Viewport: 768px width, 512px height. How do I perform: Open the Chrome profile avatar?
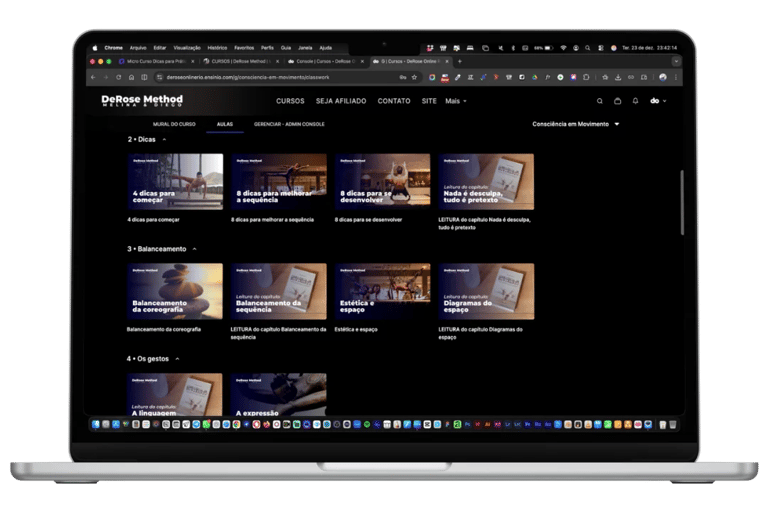coord(663,77)
